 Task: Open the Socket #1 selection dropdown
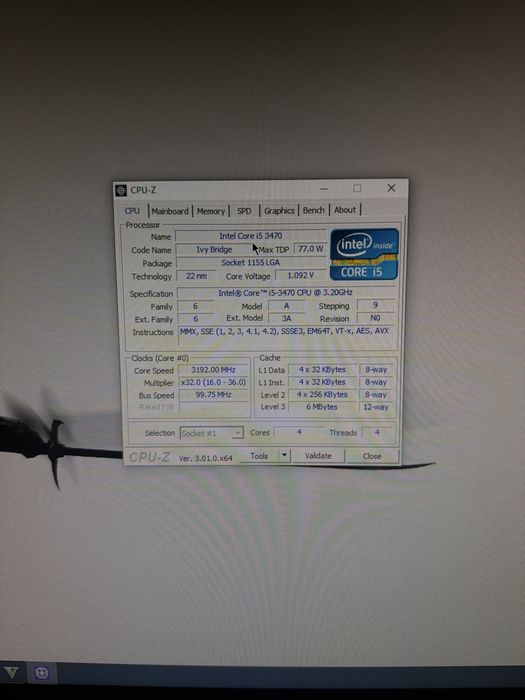(212, 433)
